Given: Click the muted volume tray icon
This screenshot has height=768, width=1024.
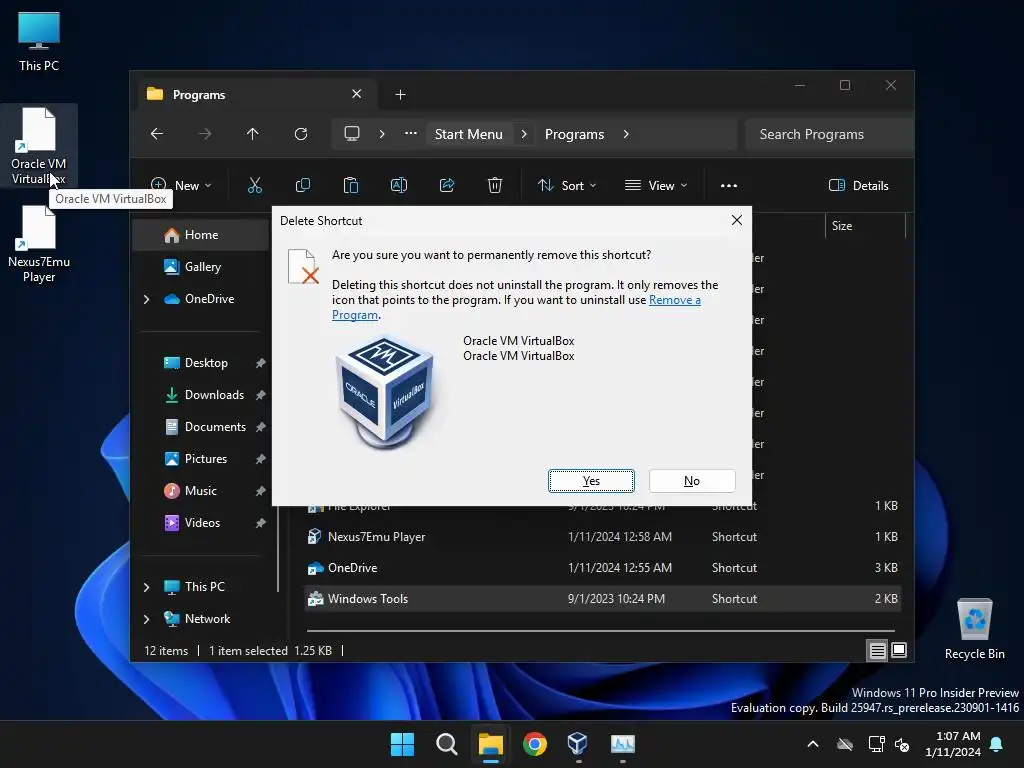Looking at the screenshot, I should click(x=903, y=744).
